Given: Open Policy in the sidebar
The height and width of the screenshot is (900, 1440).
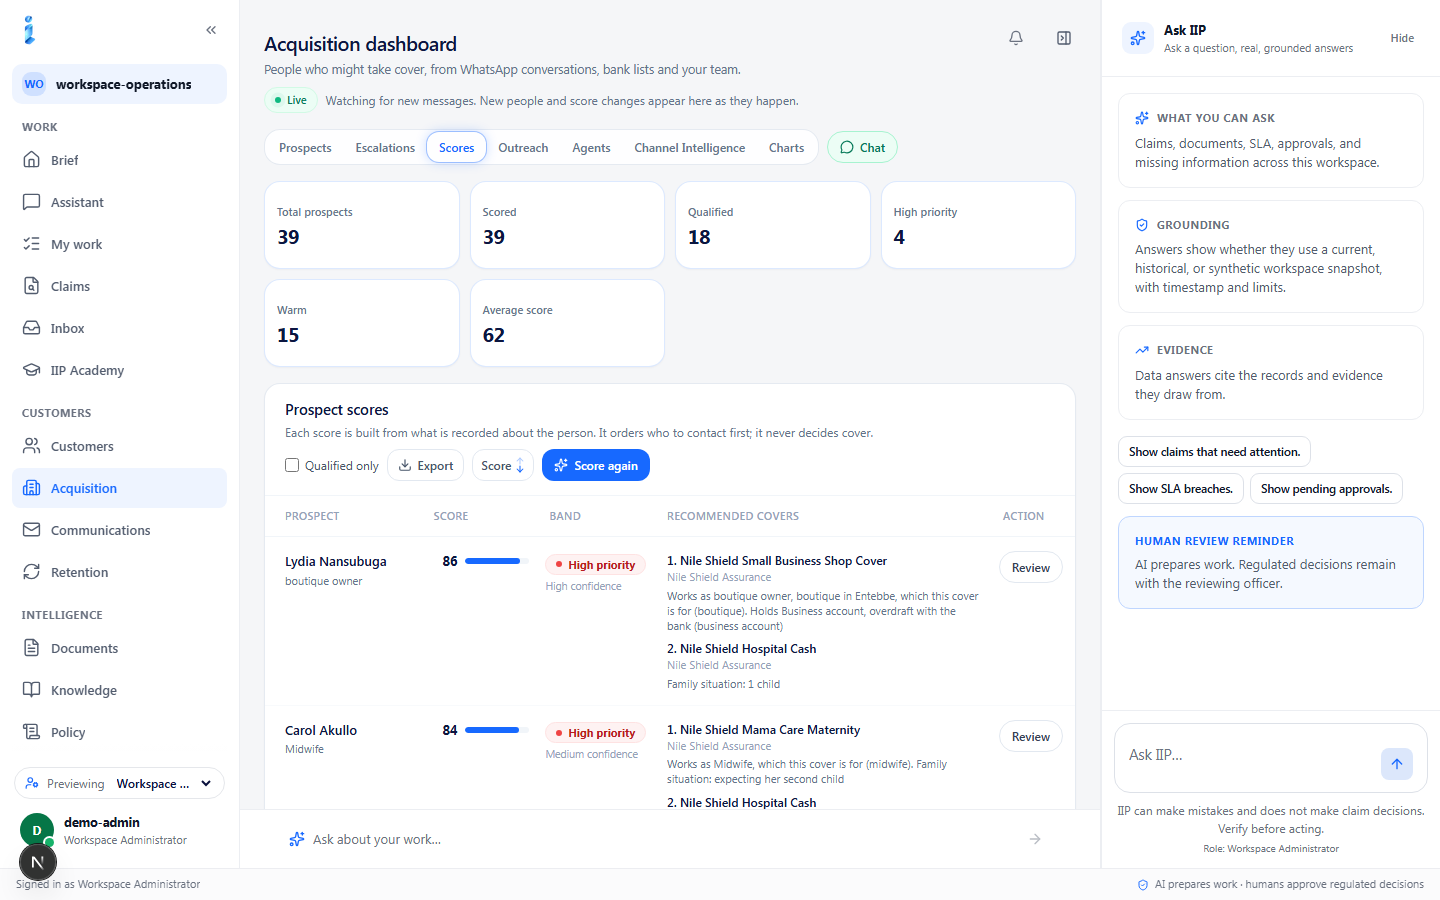Looking at the screenshot, I should point(119,732).
